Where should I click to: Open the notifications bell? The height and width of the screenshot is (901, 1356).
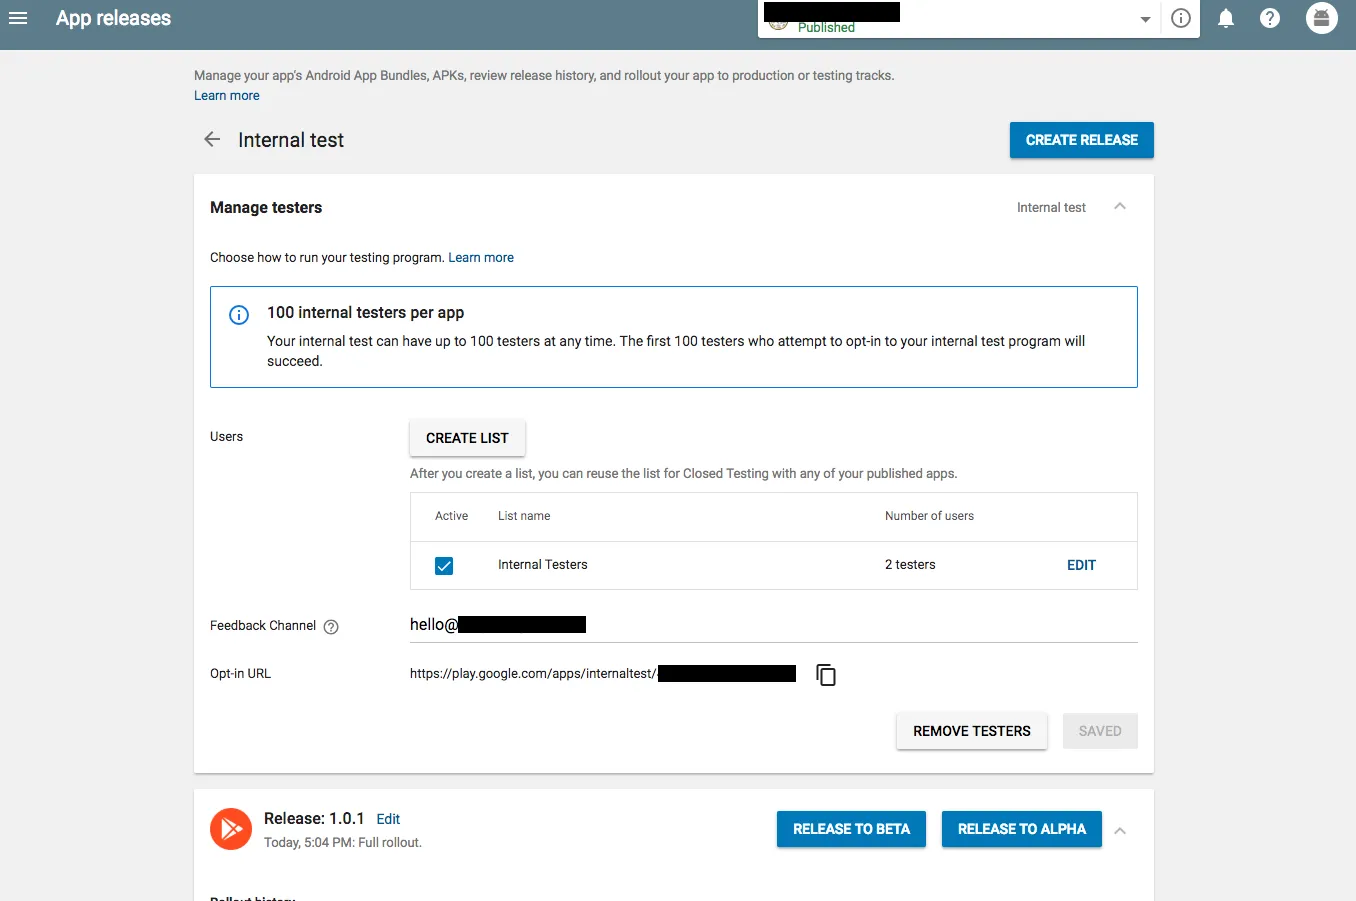click(1226, 18)
